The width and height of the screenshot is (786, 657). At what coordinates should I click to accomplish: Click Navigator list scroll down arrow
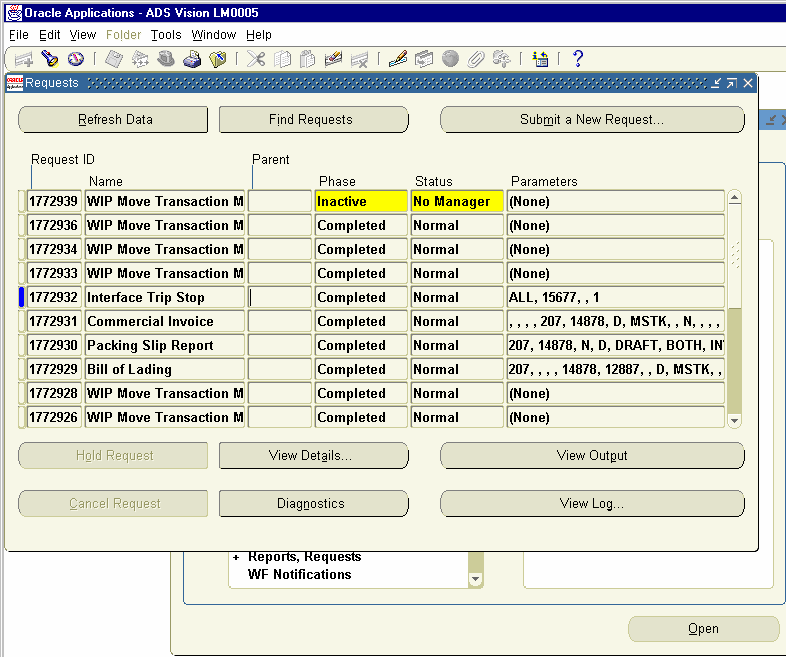coord(475,579)
